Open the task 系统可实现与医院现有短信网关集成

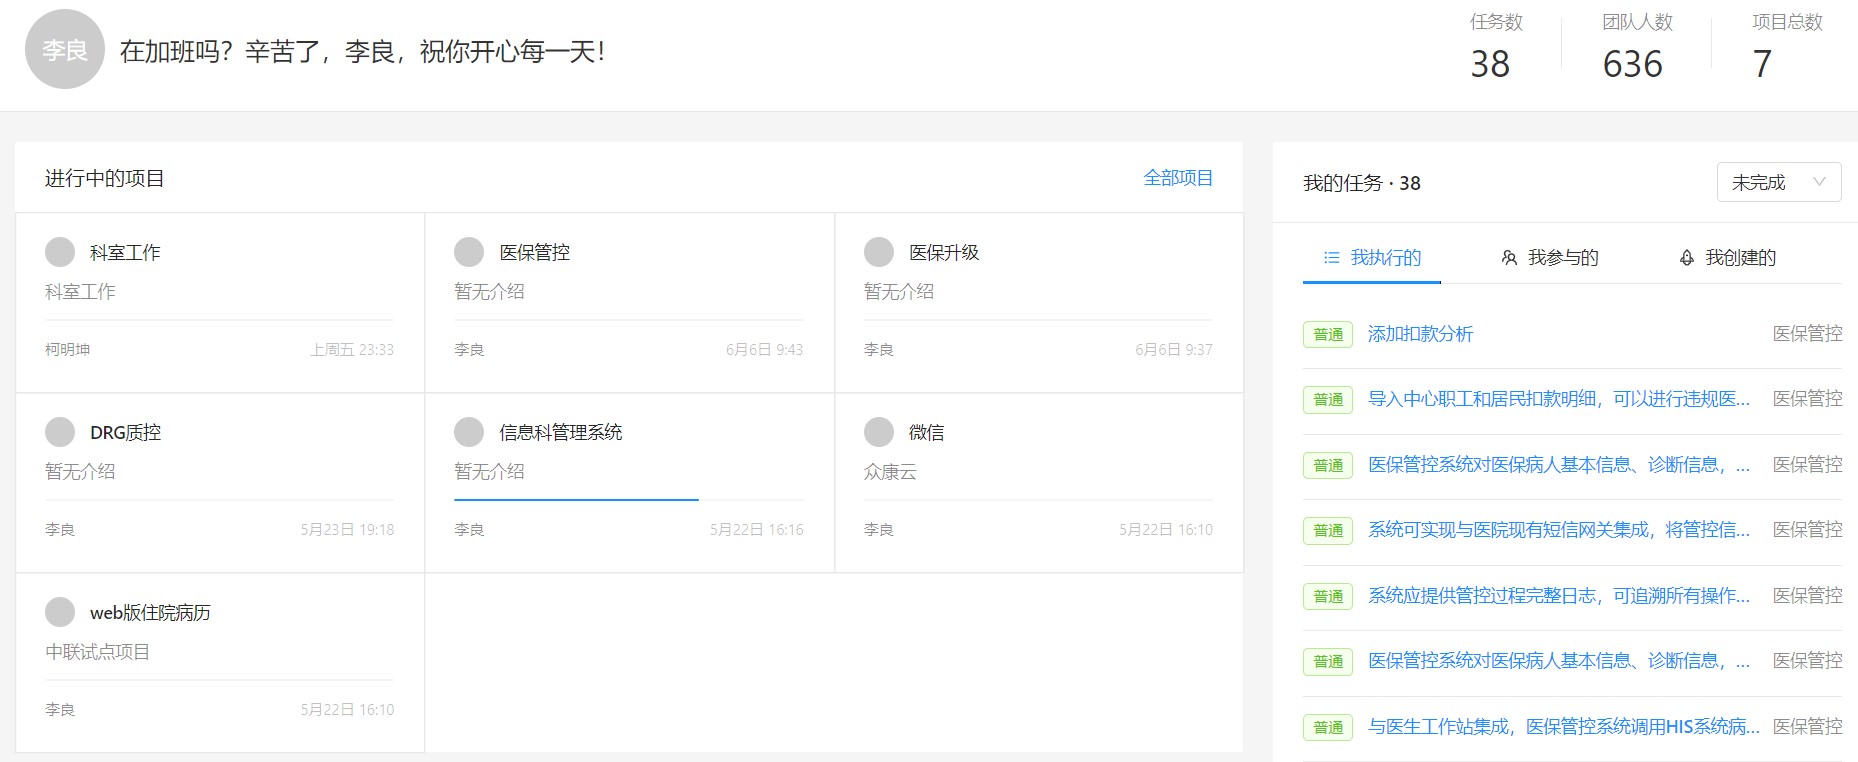pos(1559,530)
